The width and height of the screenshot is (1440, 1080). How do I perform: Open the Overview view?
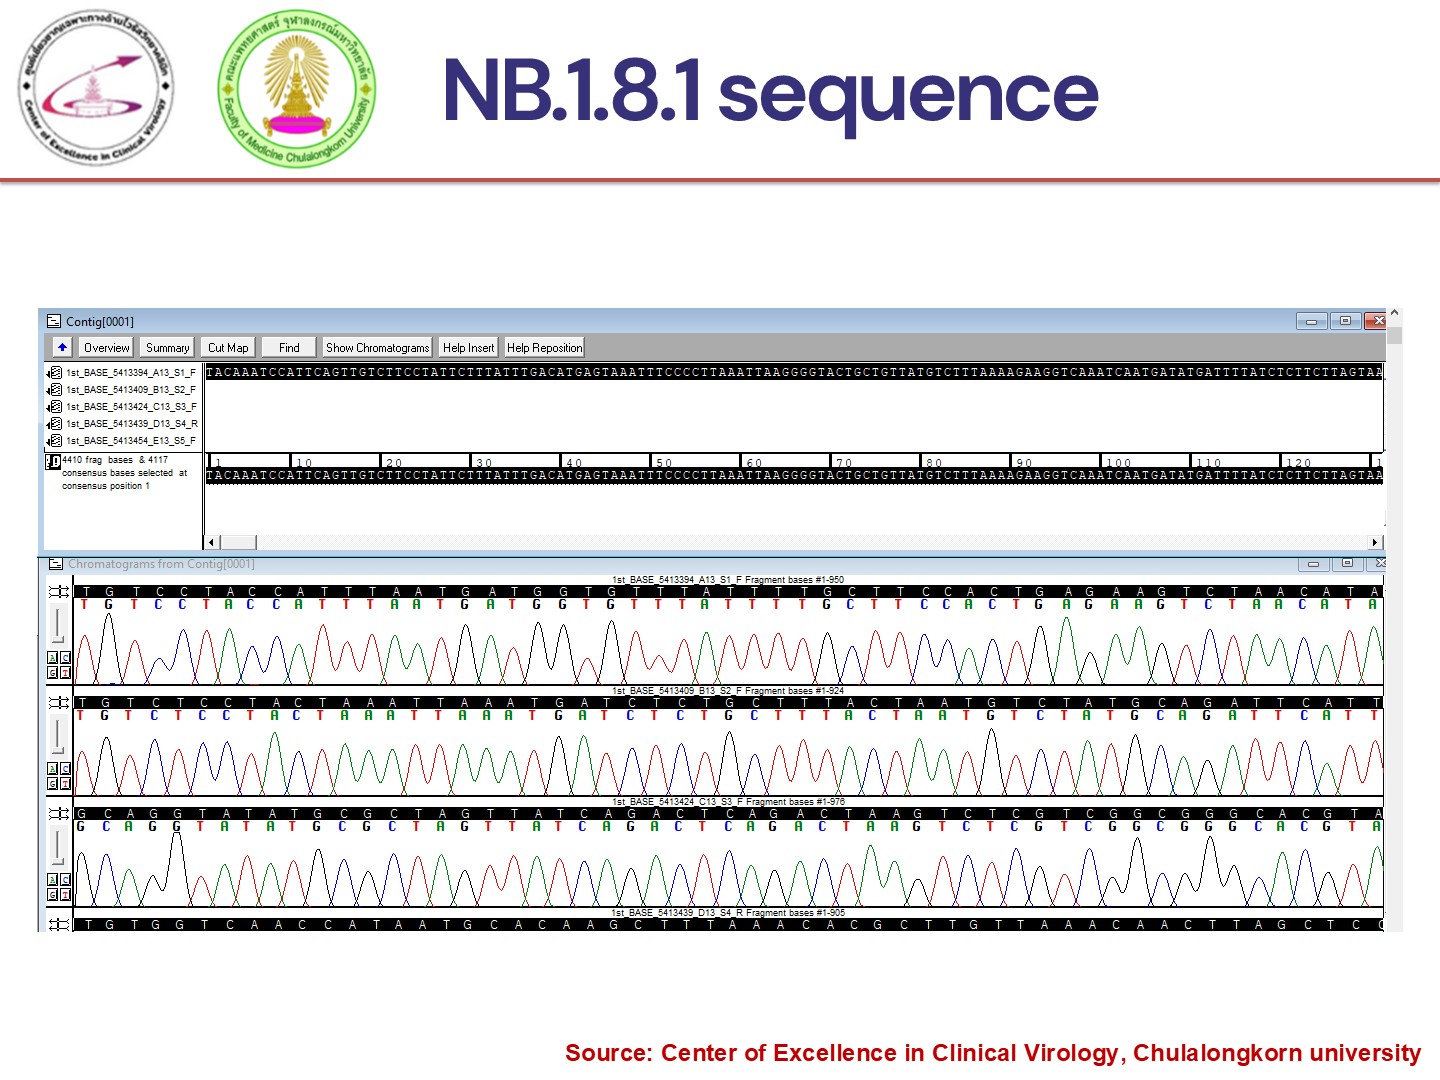pos(106,348)
